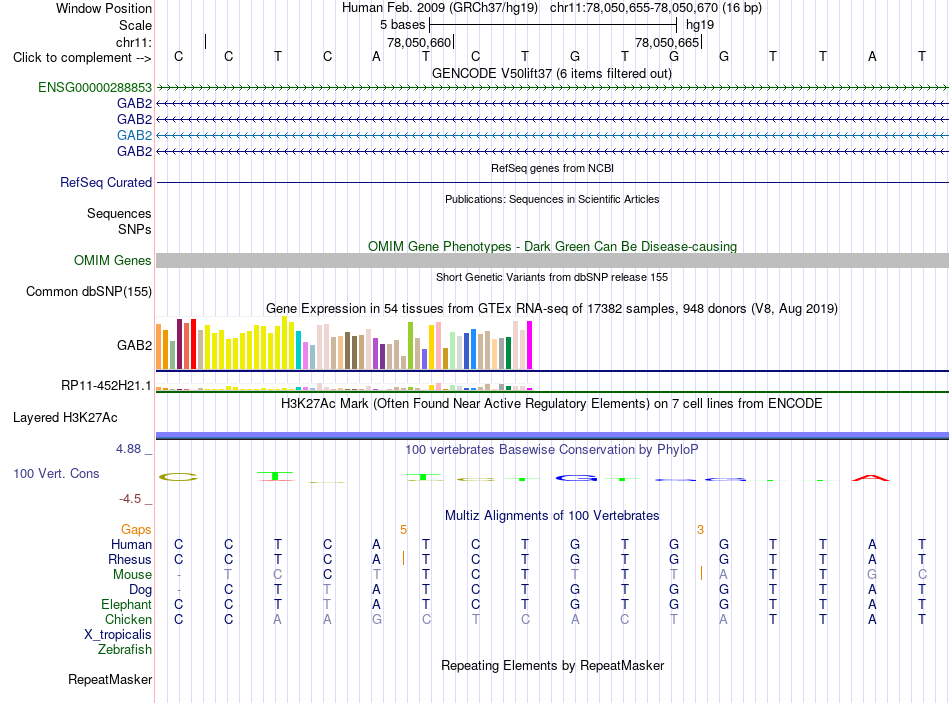Click the H3K27Ac Mark track title
The height and width of the screenshot is (703, 950).
pyautogui.click(x=552, y=404)
